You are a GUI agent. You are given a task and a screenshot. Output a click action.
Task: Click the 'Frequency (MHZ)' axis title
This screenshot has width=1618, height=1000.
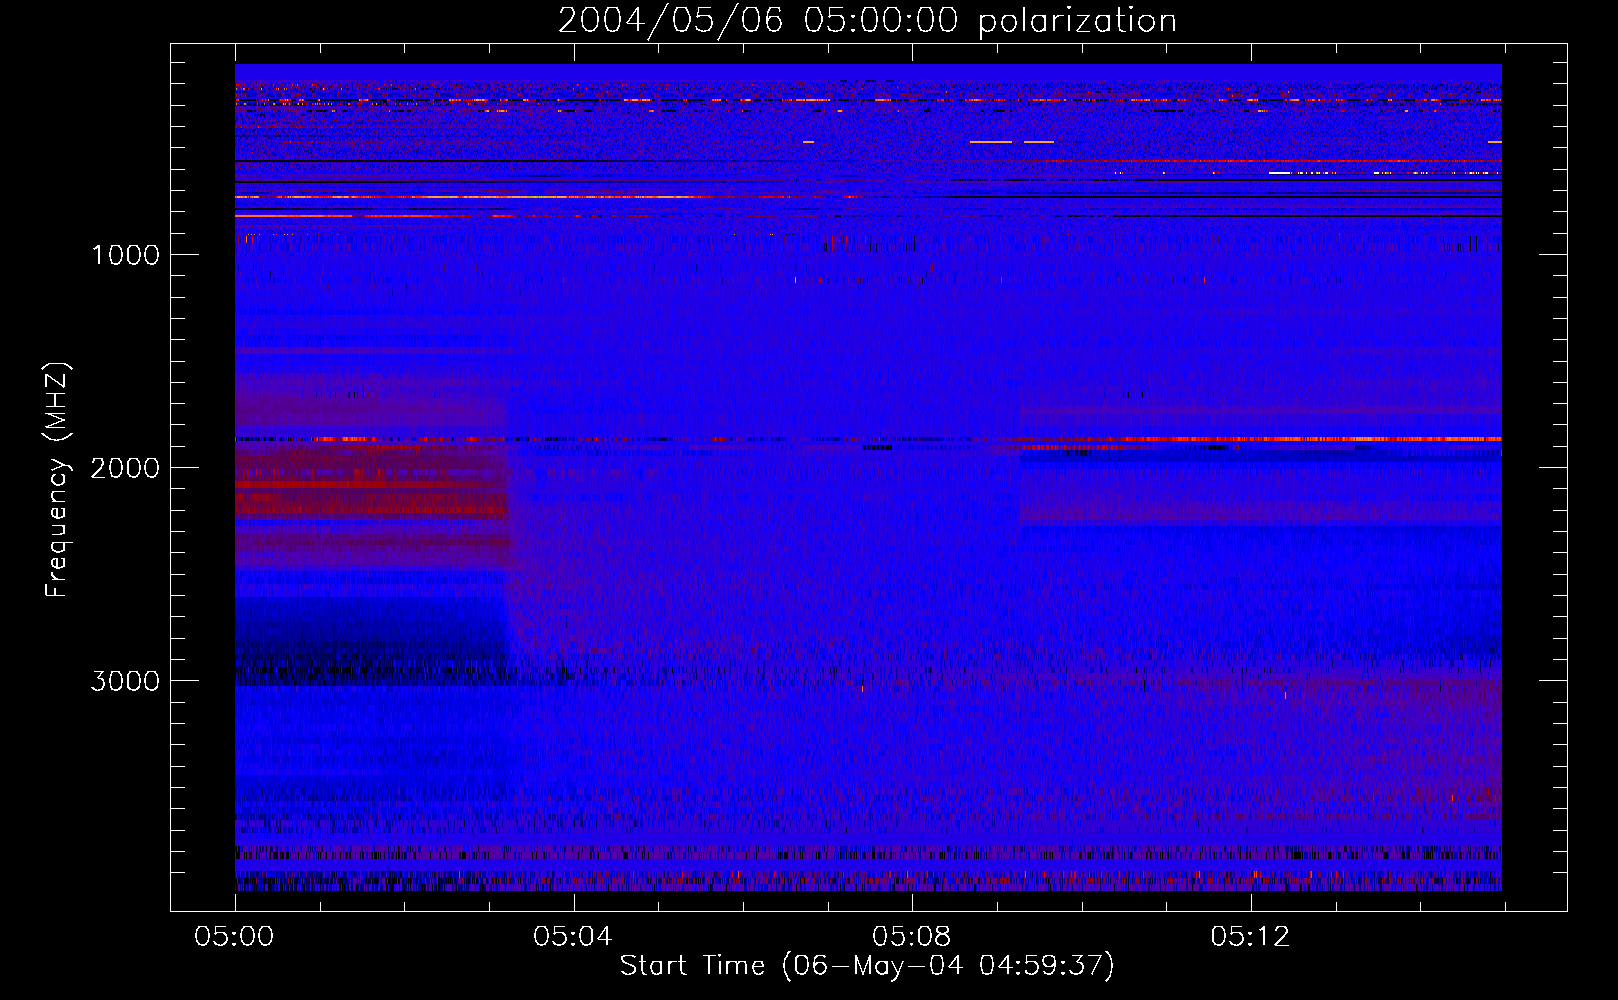58,480
